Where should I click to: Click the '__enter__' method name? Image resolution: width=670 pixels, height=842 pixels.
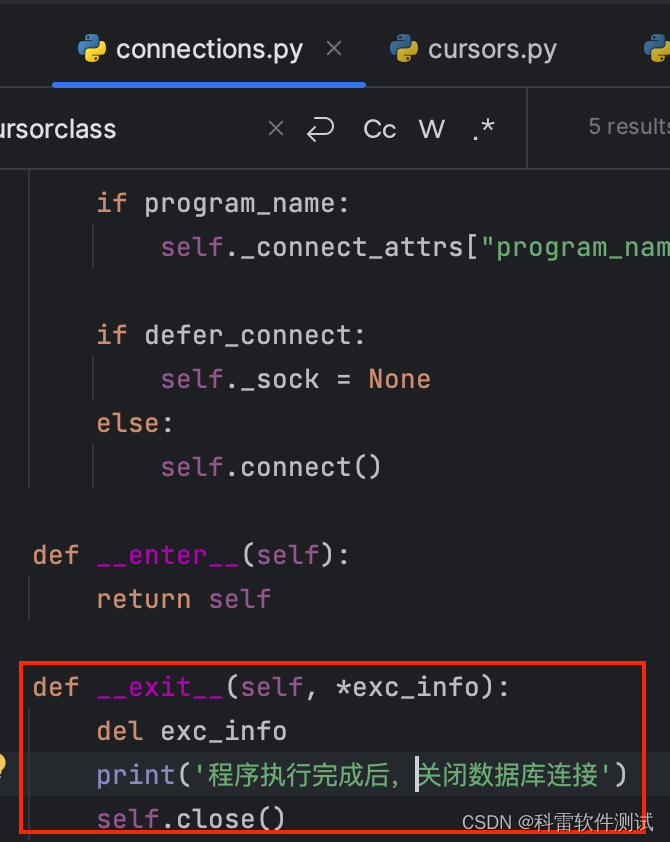[x=168, y=556]
